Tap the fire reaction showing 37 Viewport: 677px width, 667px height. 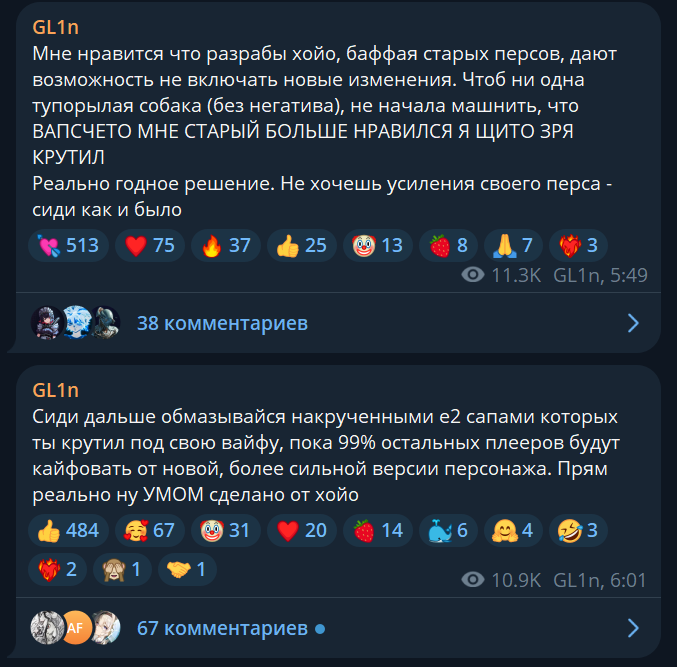pos(226,246)
